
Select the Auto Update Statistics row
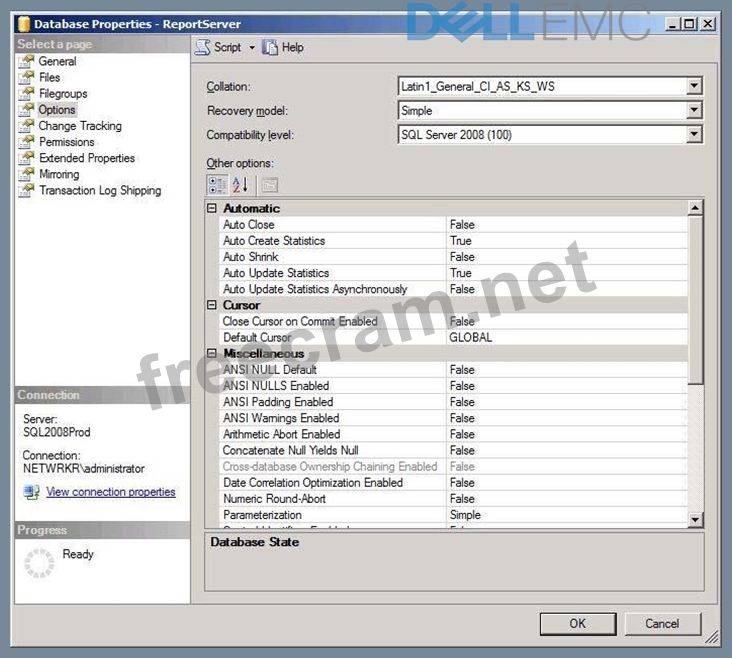pos(453,273)
